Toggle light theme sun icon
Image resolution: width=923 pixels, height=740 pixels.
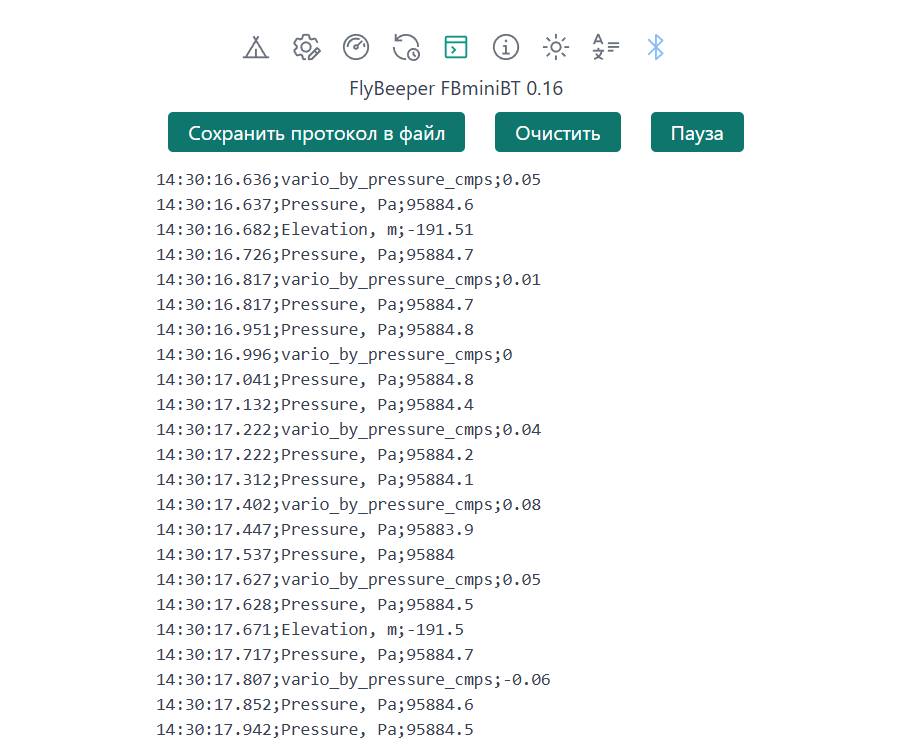pos(556,47)
